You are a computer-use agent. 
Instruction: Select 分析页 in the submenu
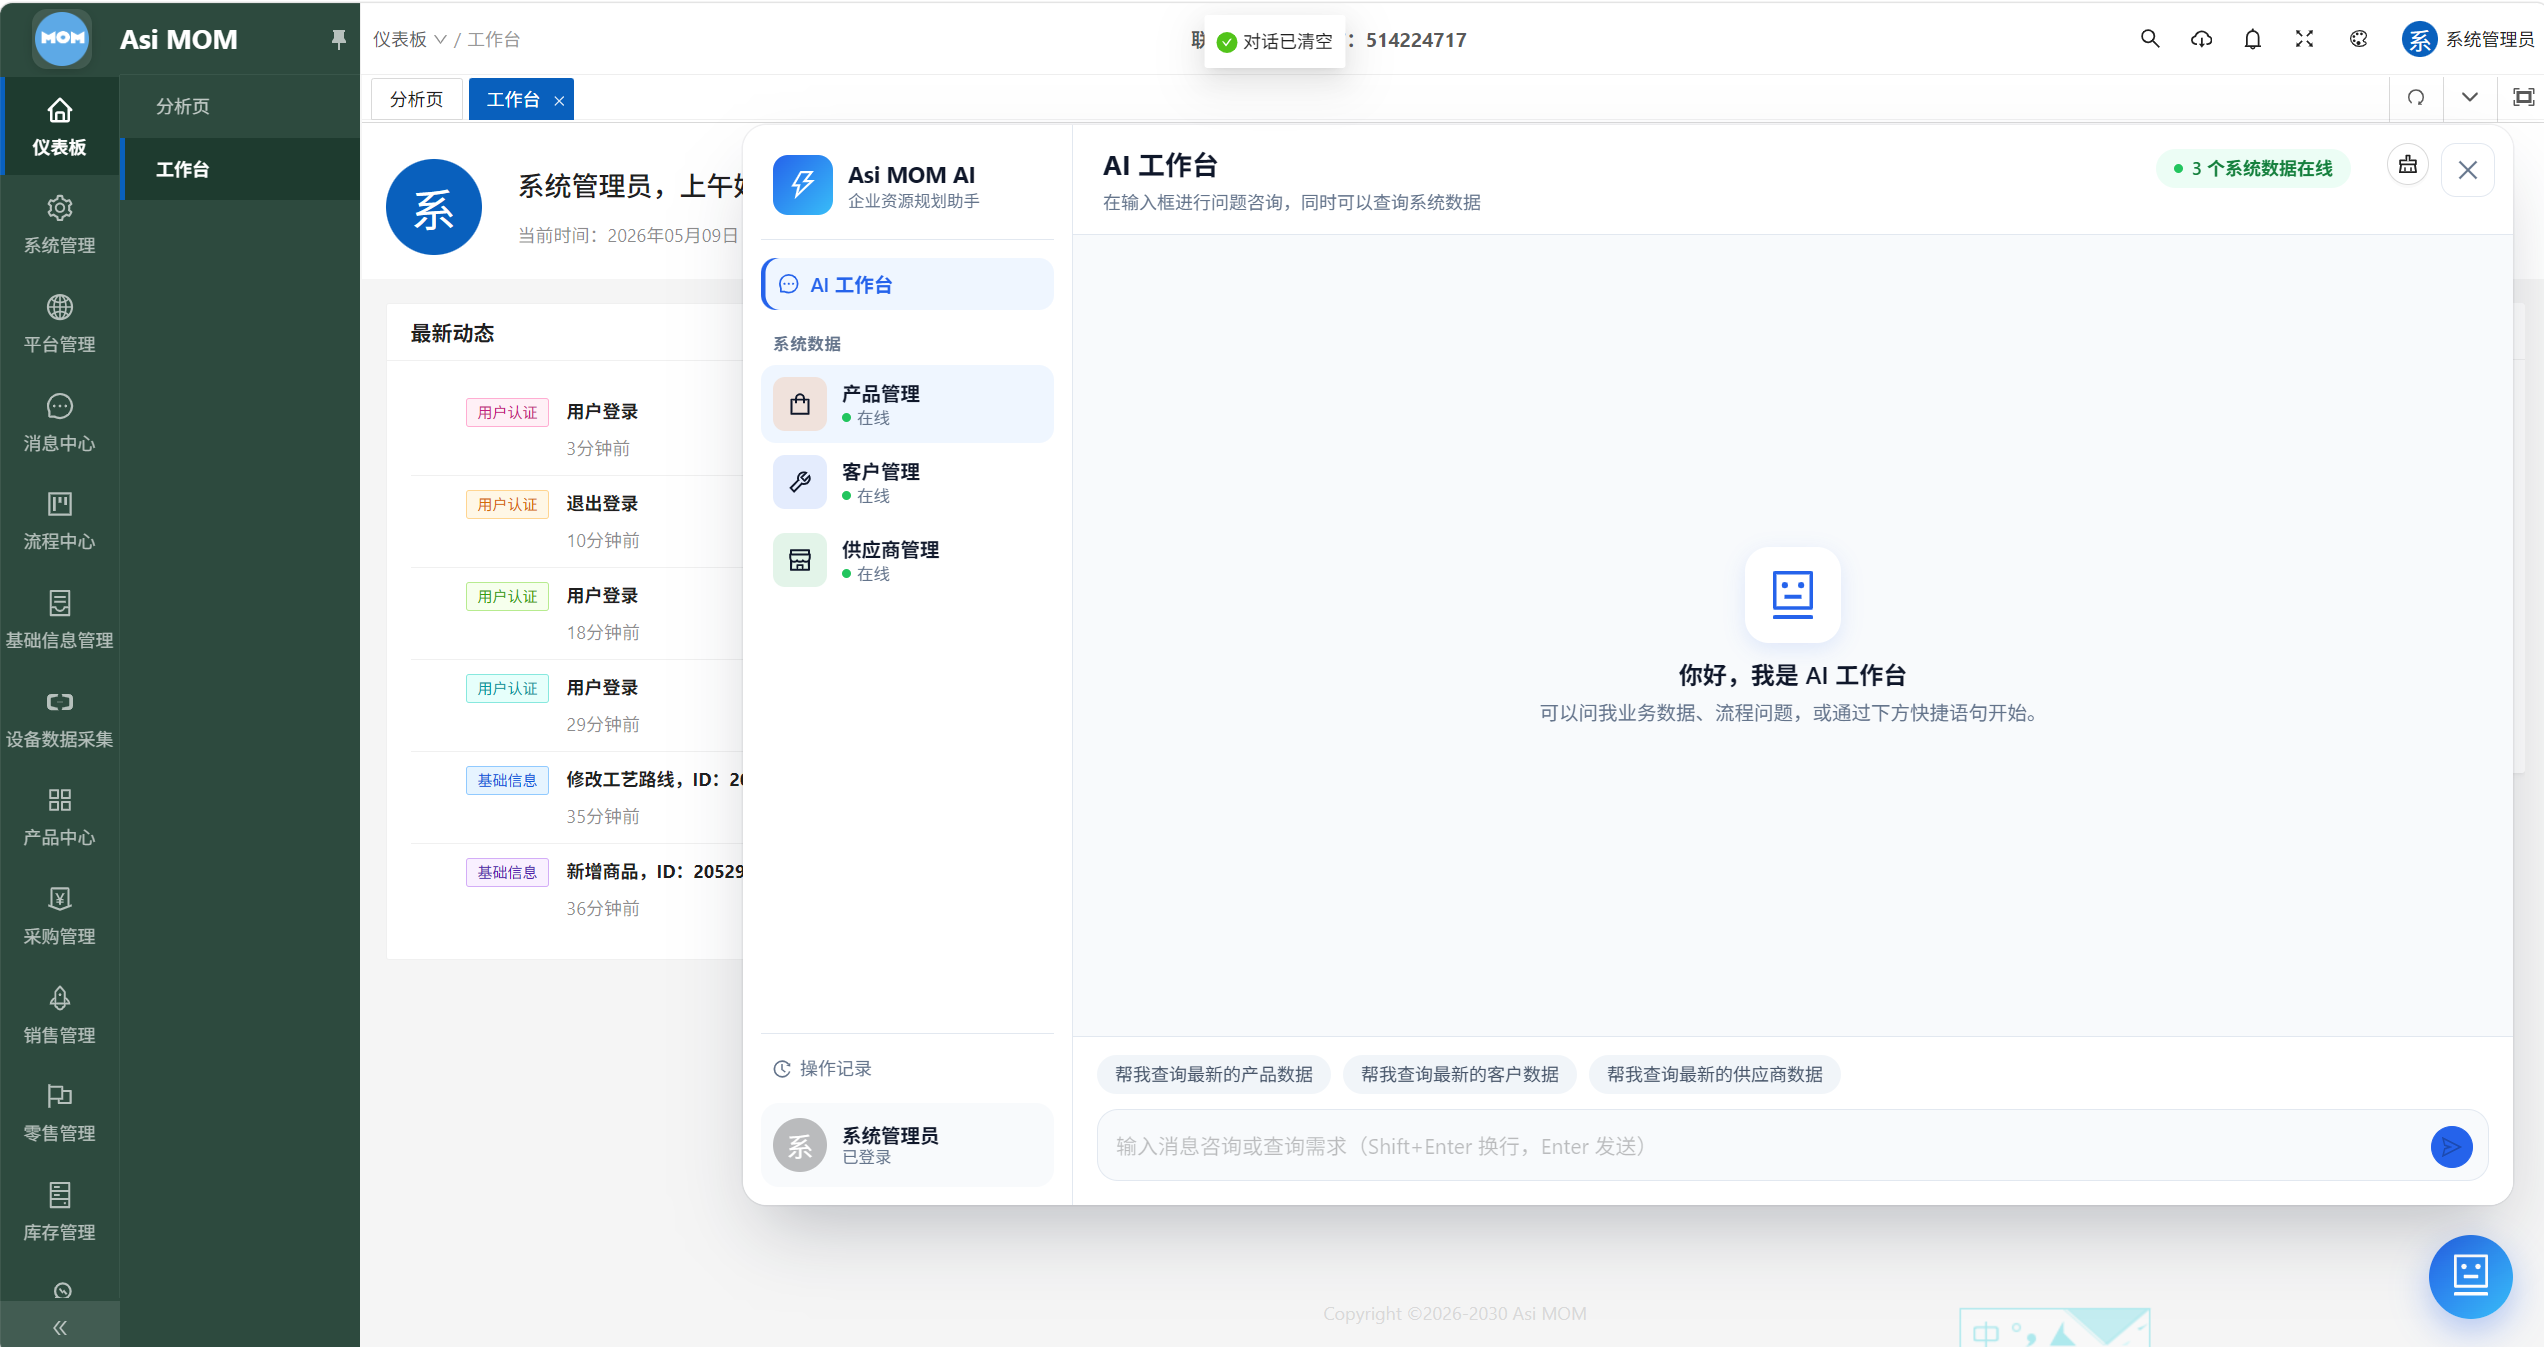click(240, 106)
